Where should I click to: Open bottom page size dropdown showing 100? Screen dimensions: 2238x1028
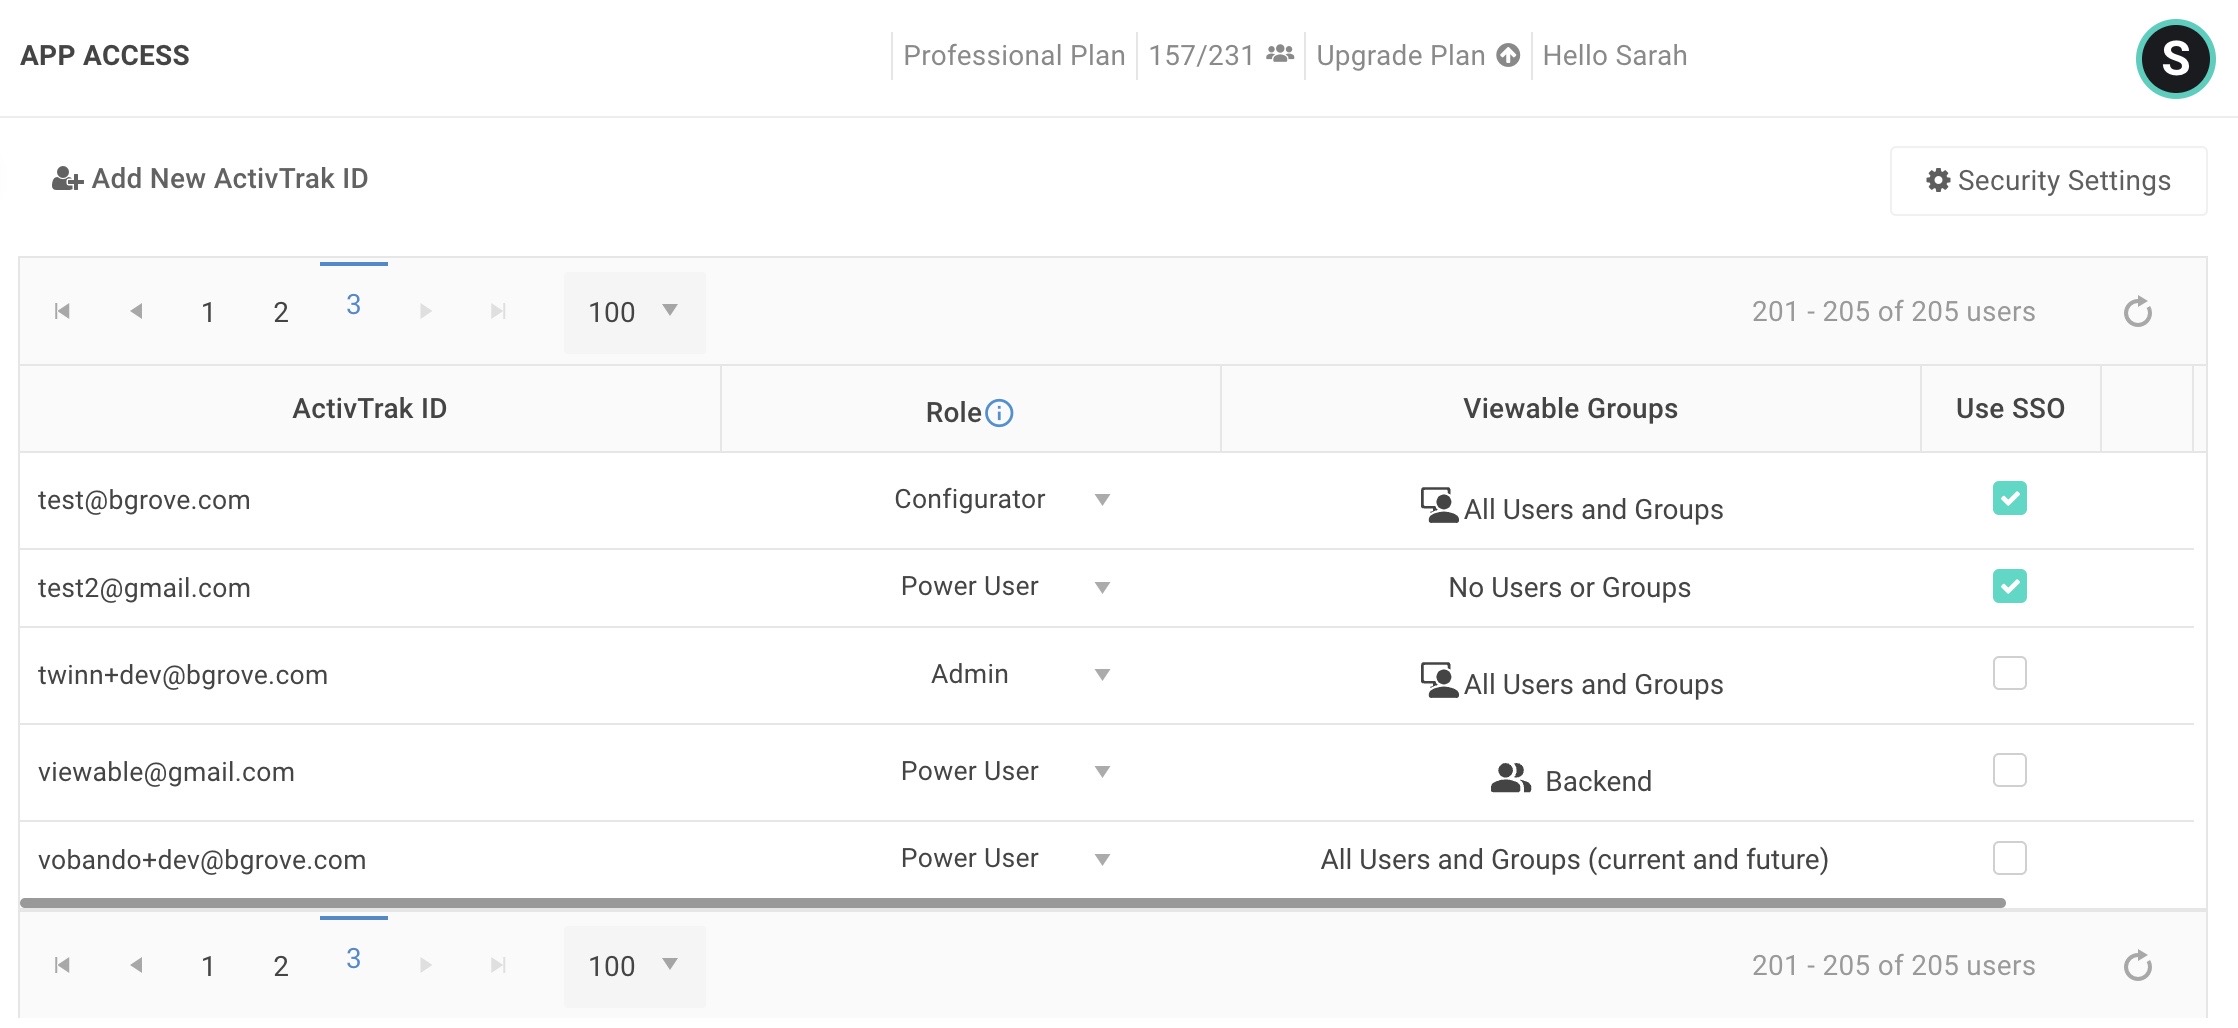[634, 966]
